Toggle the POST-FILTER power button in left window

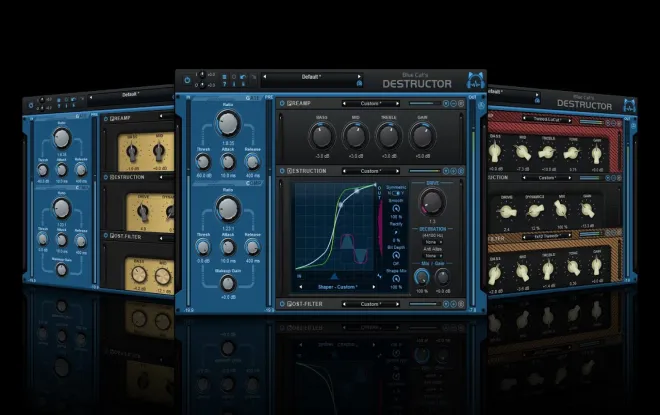click(106, 236)
